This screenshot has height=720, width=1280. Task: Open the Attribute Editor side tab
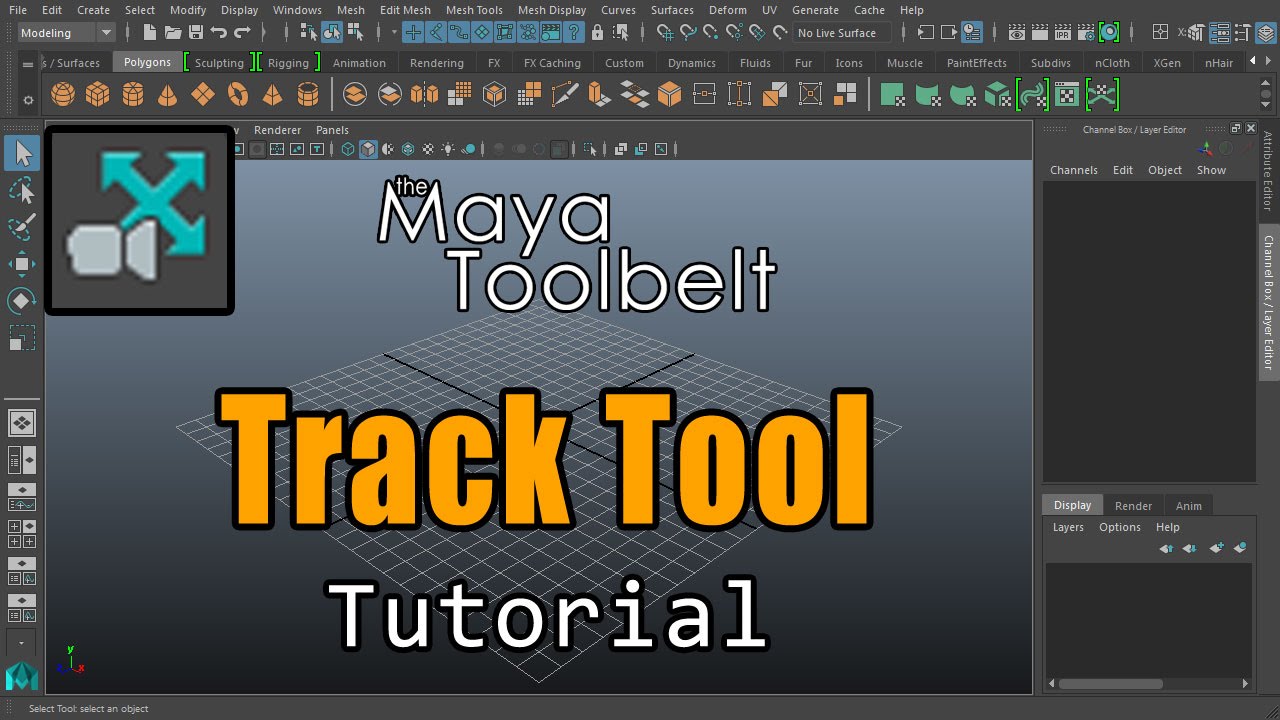[x=1268, y=171]
